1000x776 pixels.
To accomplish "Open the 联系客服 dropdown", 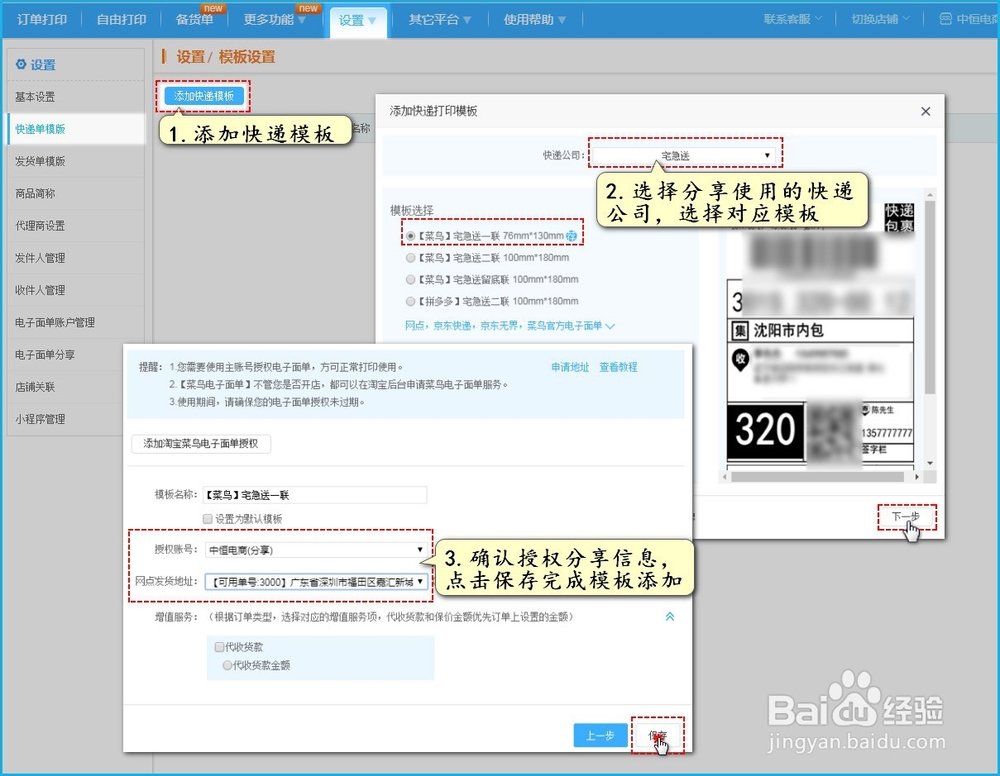I will point(793,19).
